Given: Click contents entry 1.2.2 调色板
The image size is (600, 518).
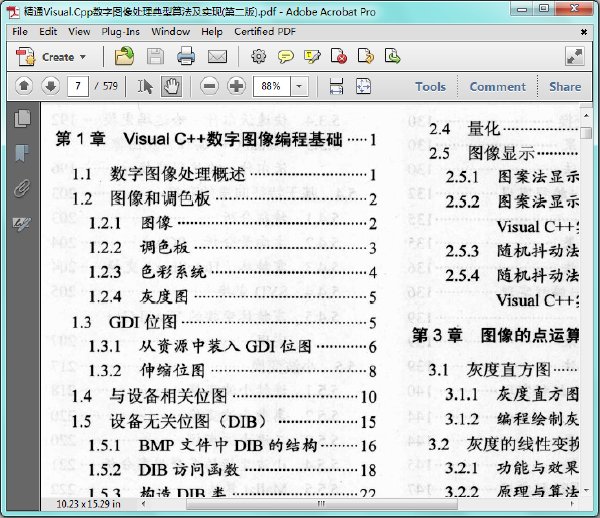Looking at the screenshot, I should 233,248.
